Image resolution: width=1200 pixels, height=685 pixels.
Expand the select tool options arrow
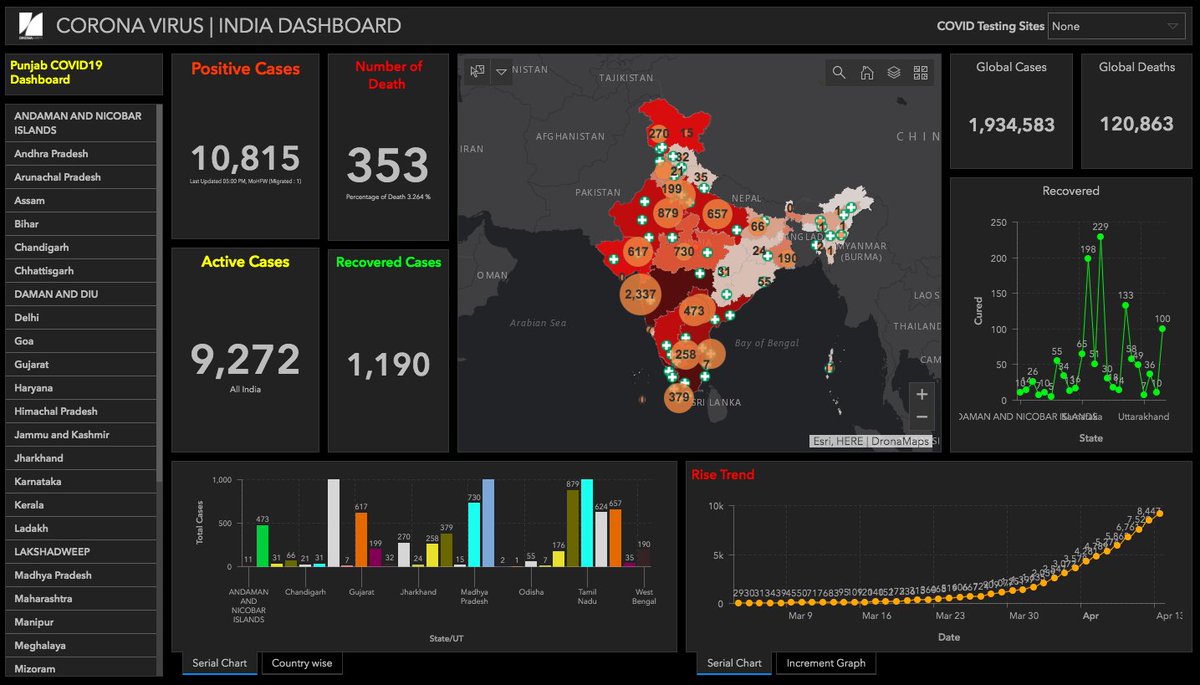click(x=501, y=73)
